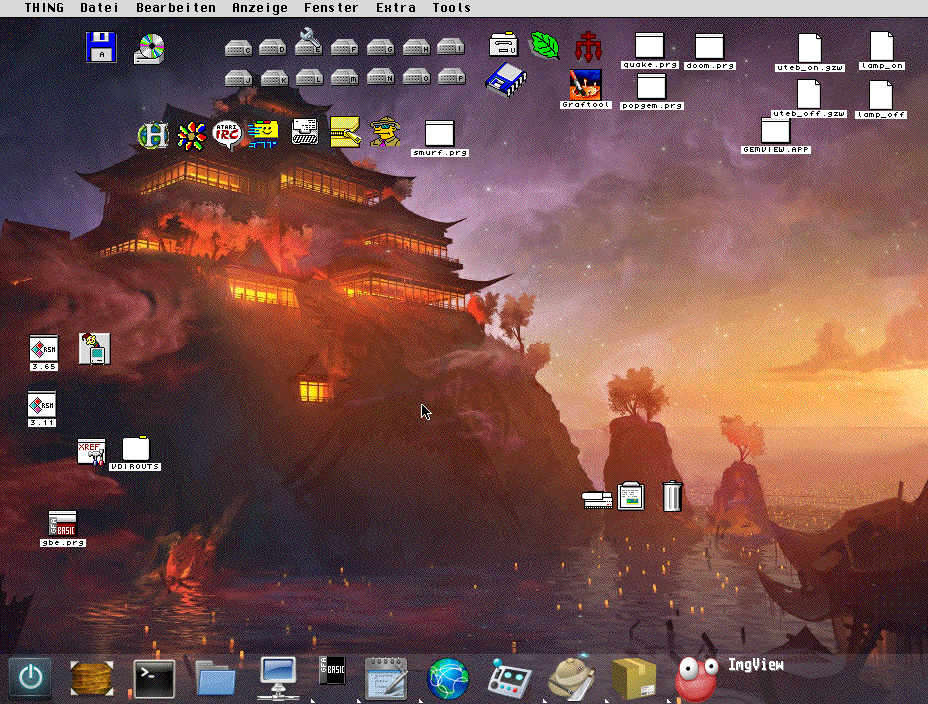Open the Graftool program icon
928x704 pixels.
pyautogui.click(x=585, y=89)
